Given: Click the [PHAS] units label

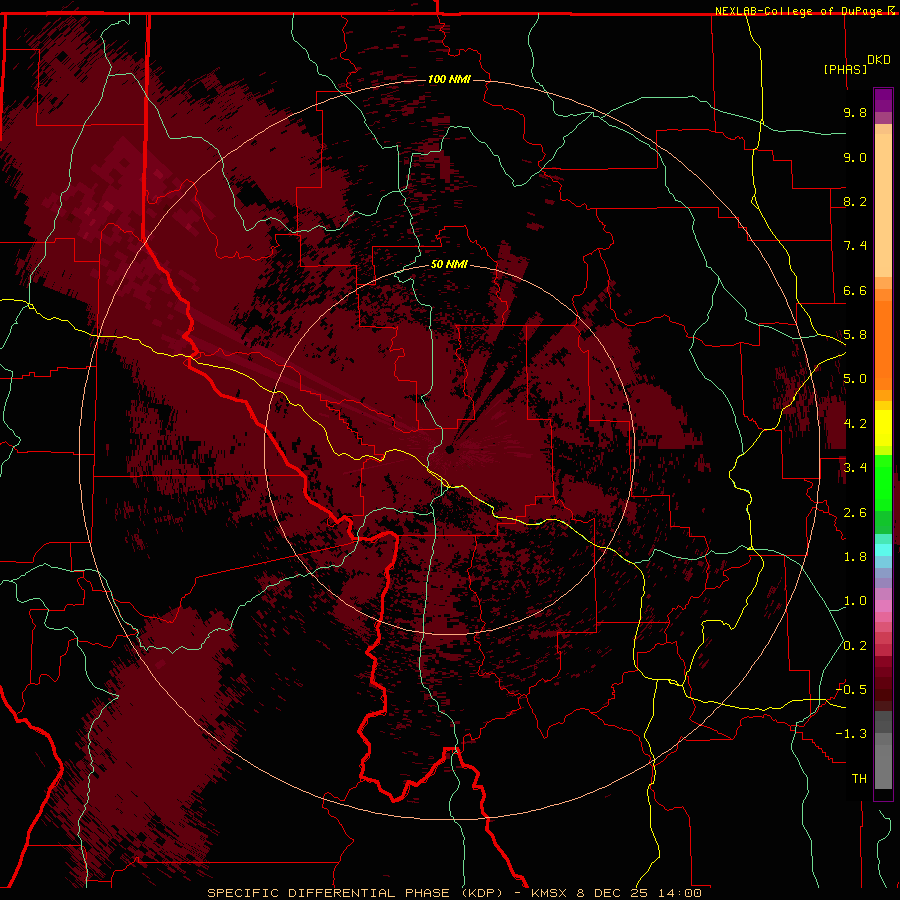Looking at the screenshot, I should click(845, 69).
